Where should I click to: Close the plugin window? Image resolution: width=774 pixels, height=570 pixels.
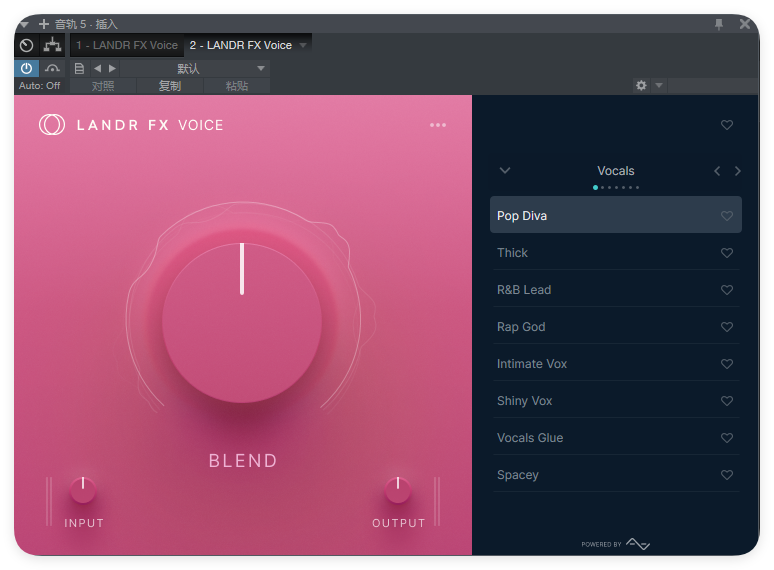click(x=745, y=24)
